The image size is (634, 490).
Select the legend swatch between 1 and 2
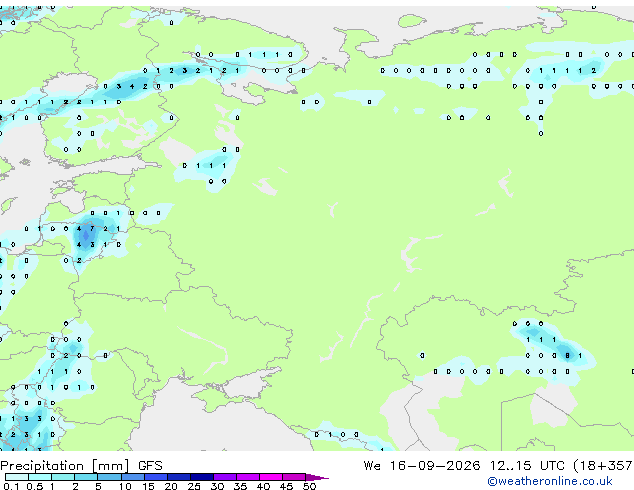[63, 477]
